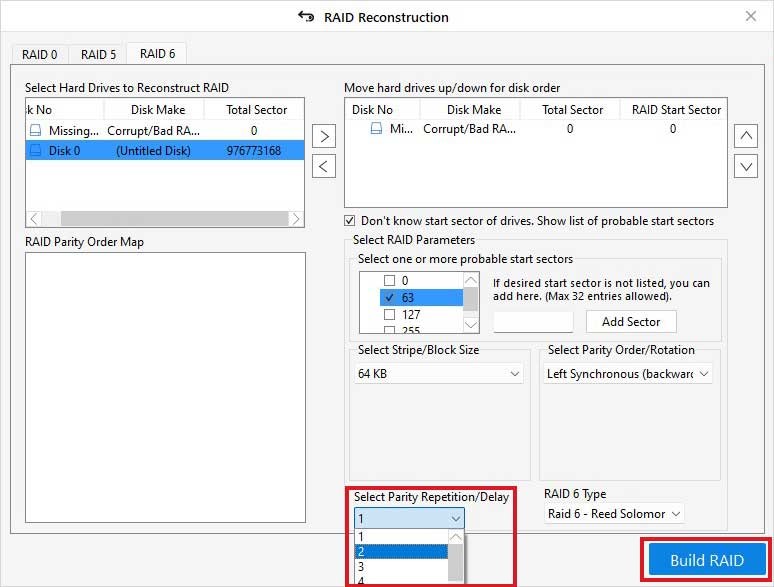Click the Mi... drive icon in disk order list
The image size is (774, 587).
[x=376, y=129]
